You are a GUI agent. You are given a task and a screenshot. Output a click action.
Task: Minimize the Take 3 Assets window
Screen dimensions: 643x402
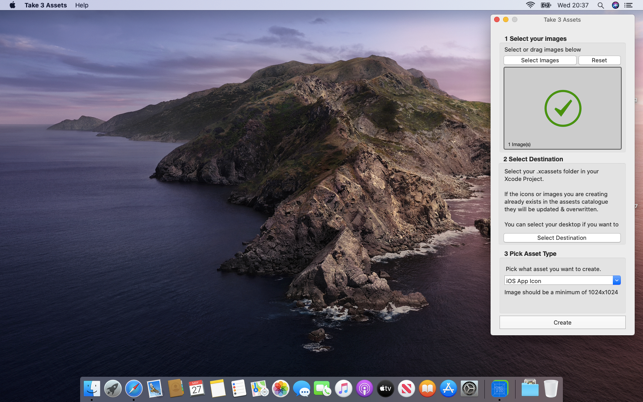click(x=506, y=20)
